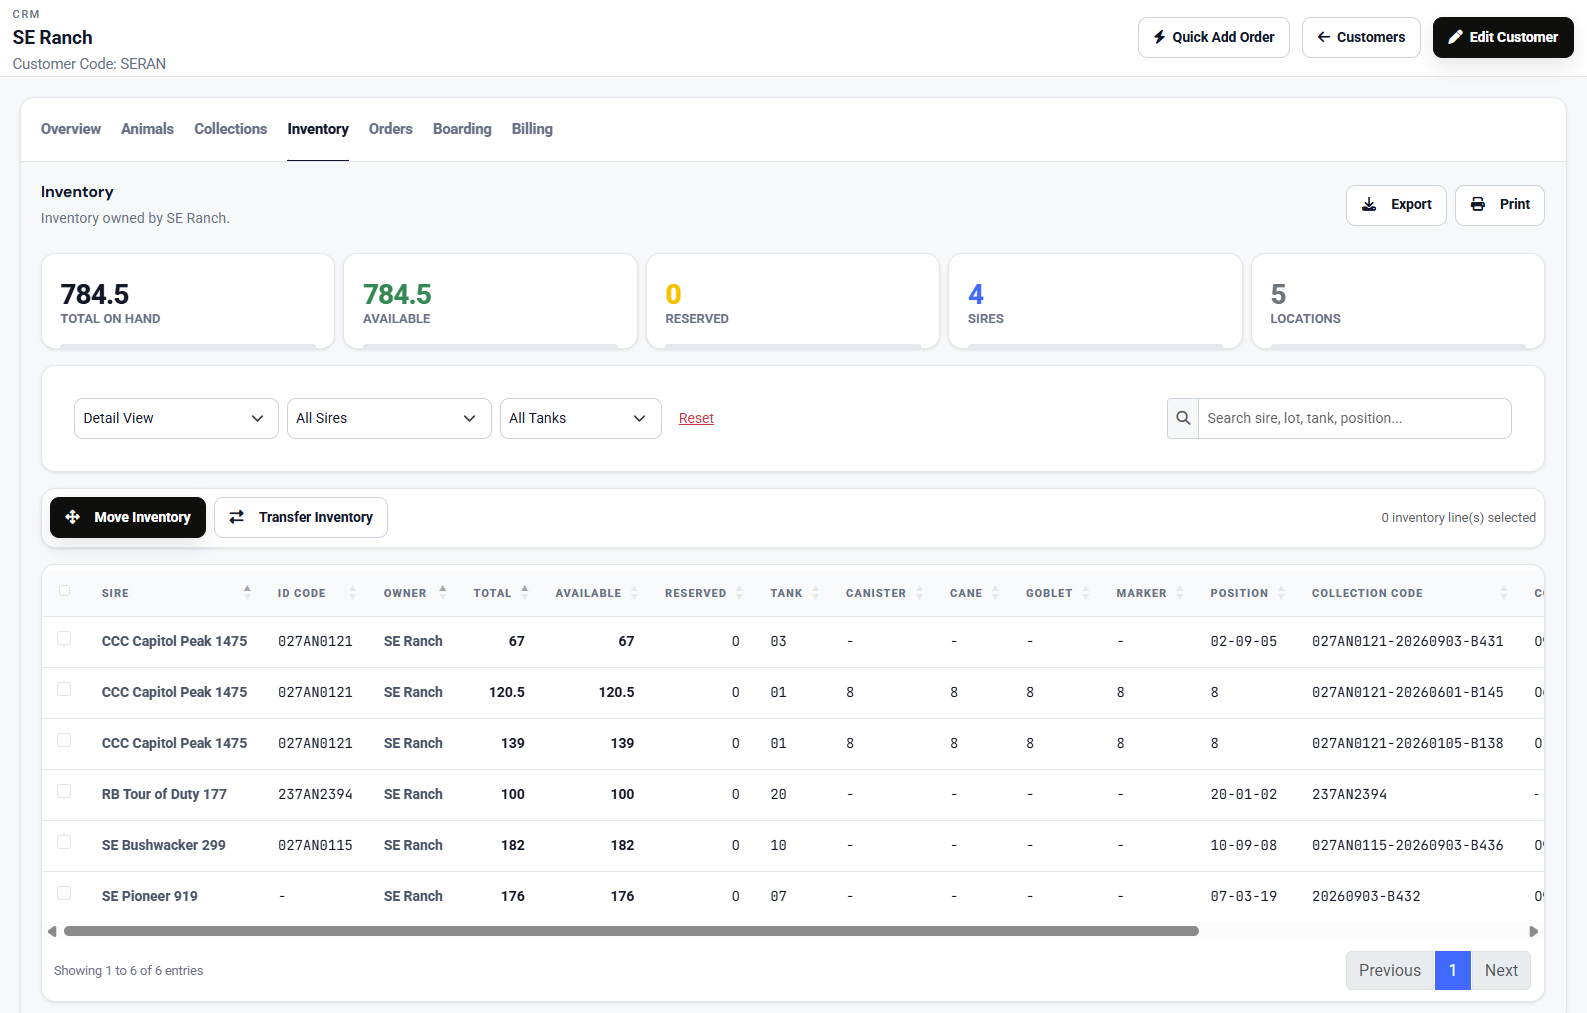Click position value 20-01-02

(1244, 794)
